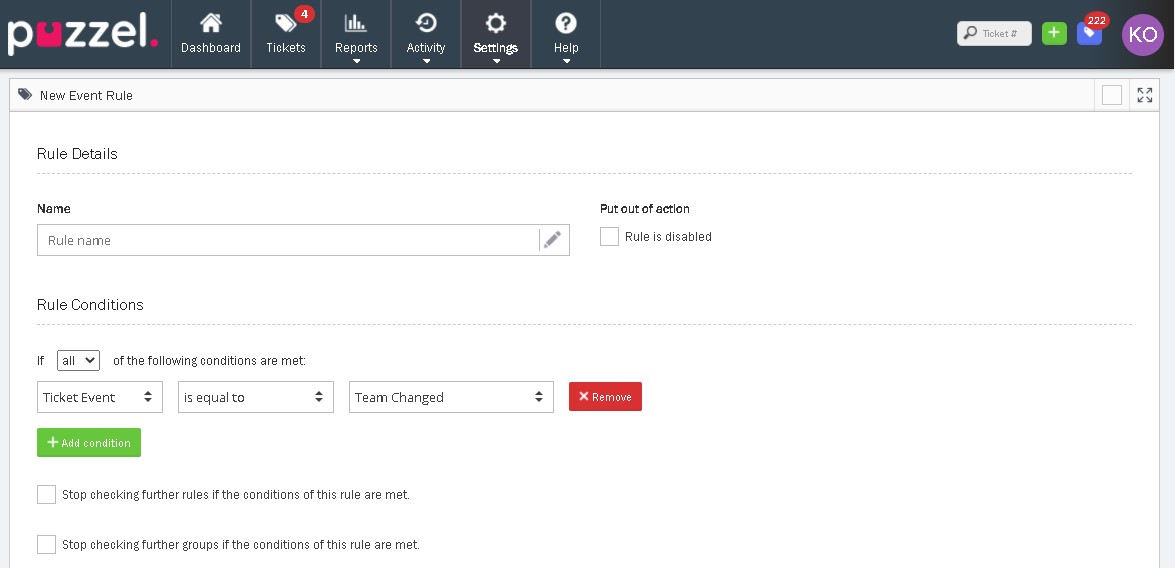Open the Reports menu

click(356, 34)
